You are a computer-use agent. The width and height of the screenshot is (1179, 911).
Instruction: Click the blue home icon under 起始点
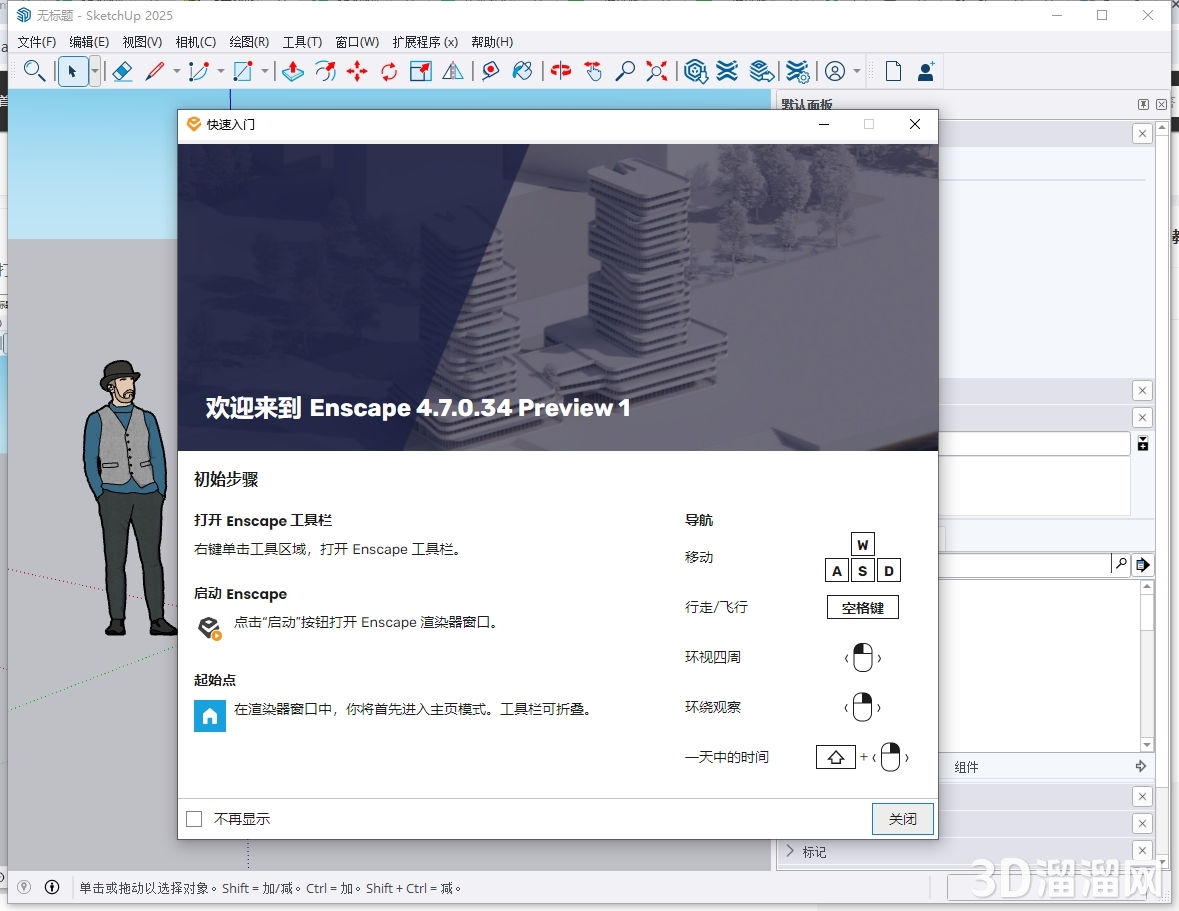point(210,716)
